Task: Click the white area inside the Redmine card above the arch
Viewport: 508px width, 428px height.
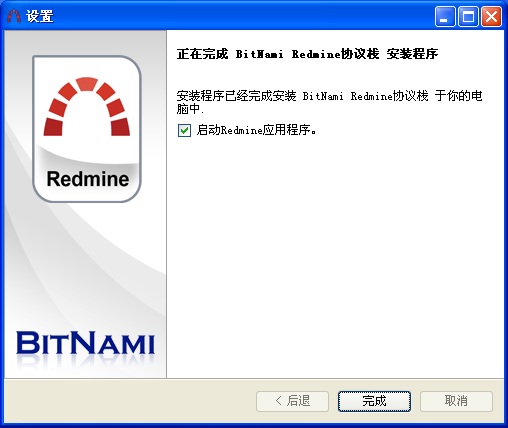Action: coord(87,67)
